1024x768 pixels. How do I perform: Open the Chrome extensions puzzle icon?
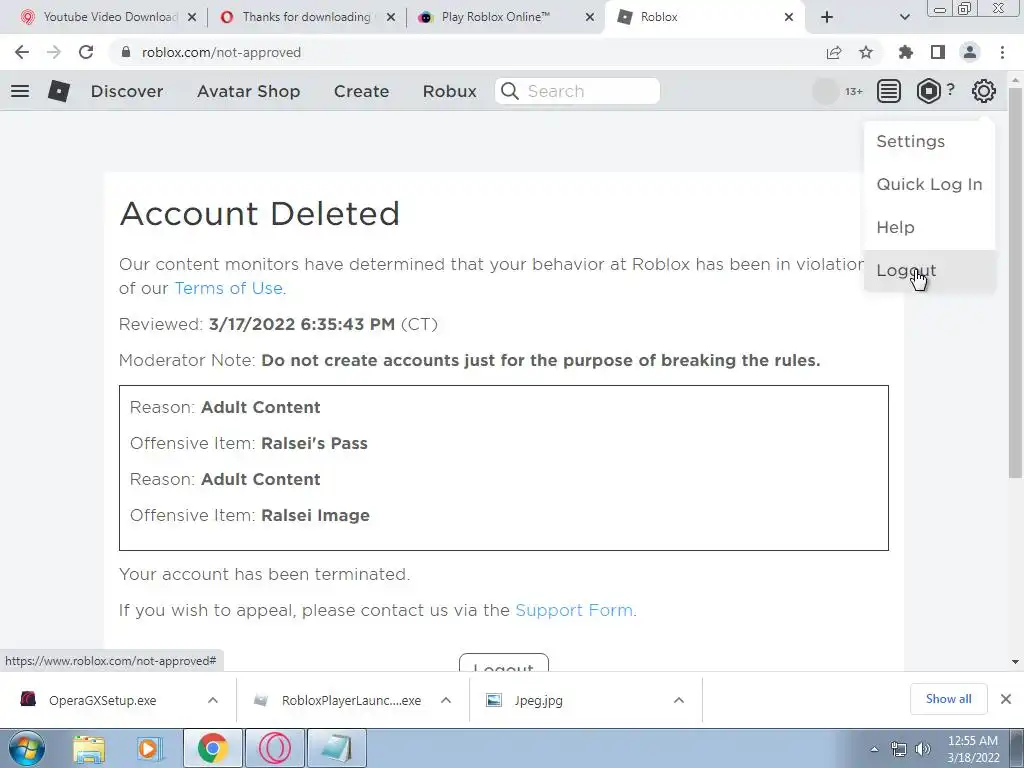coord(906,52)
